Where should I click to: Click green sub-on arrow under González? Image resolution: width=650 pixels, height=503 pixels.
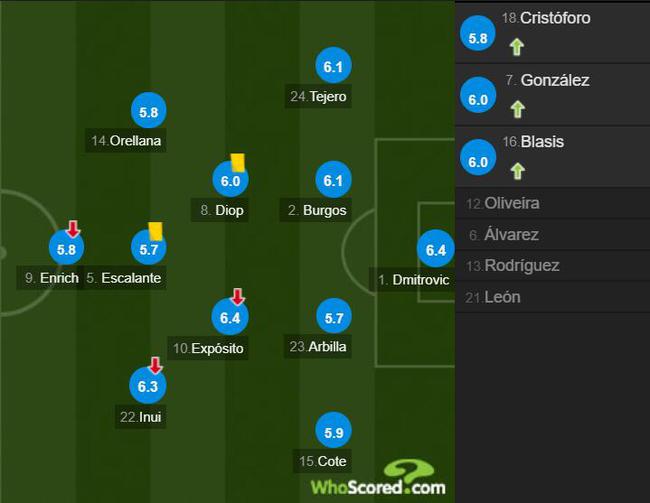(x=517, y=109)
